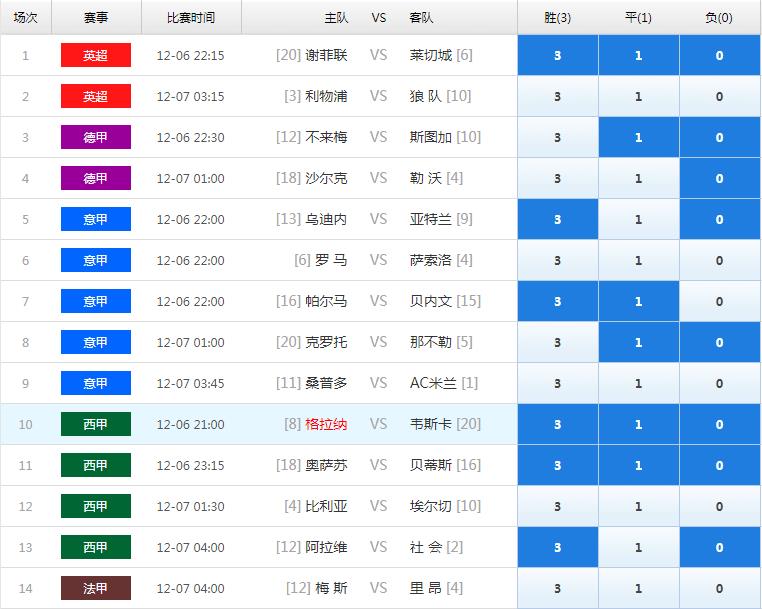This screenshot has height=609, width=762.
Task: Click the 英超 badge in match 1
Action: tap(96, 55)
